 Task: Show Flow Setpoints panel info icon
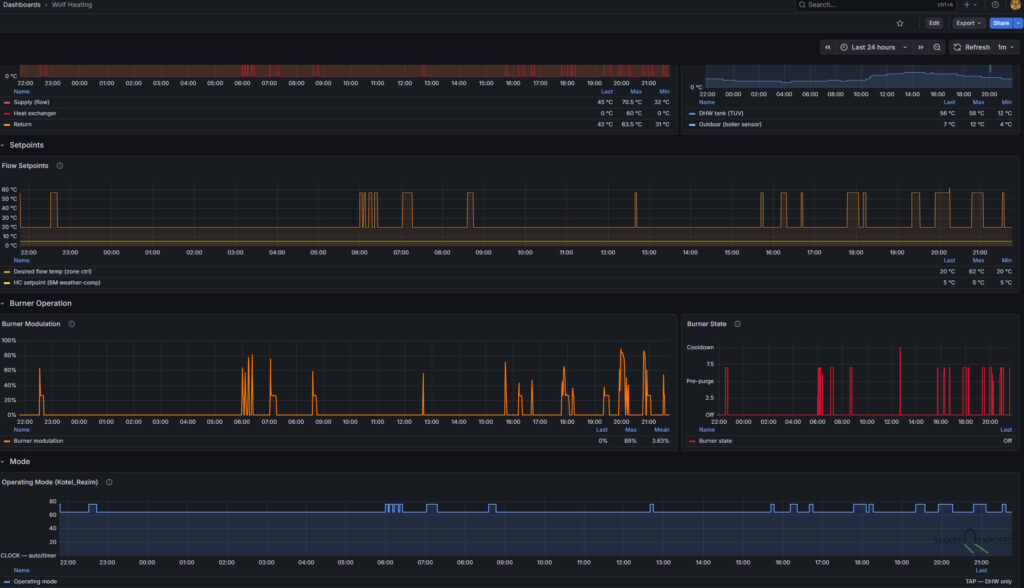60,166
